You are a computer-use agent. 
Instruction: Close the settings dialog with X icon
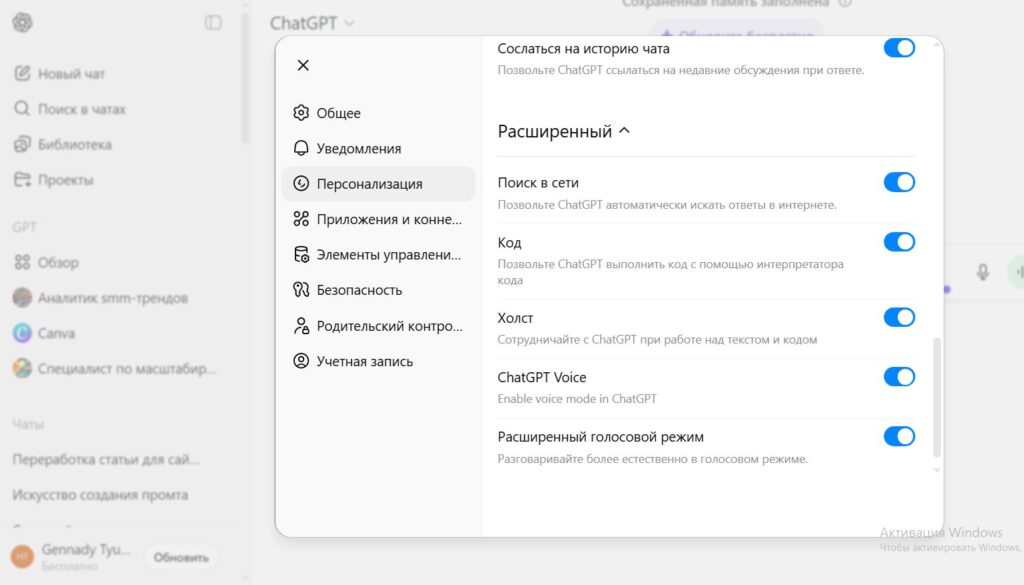click(303, 65)
